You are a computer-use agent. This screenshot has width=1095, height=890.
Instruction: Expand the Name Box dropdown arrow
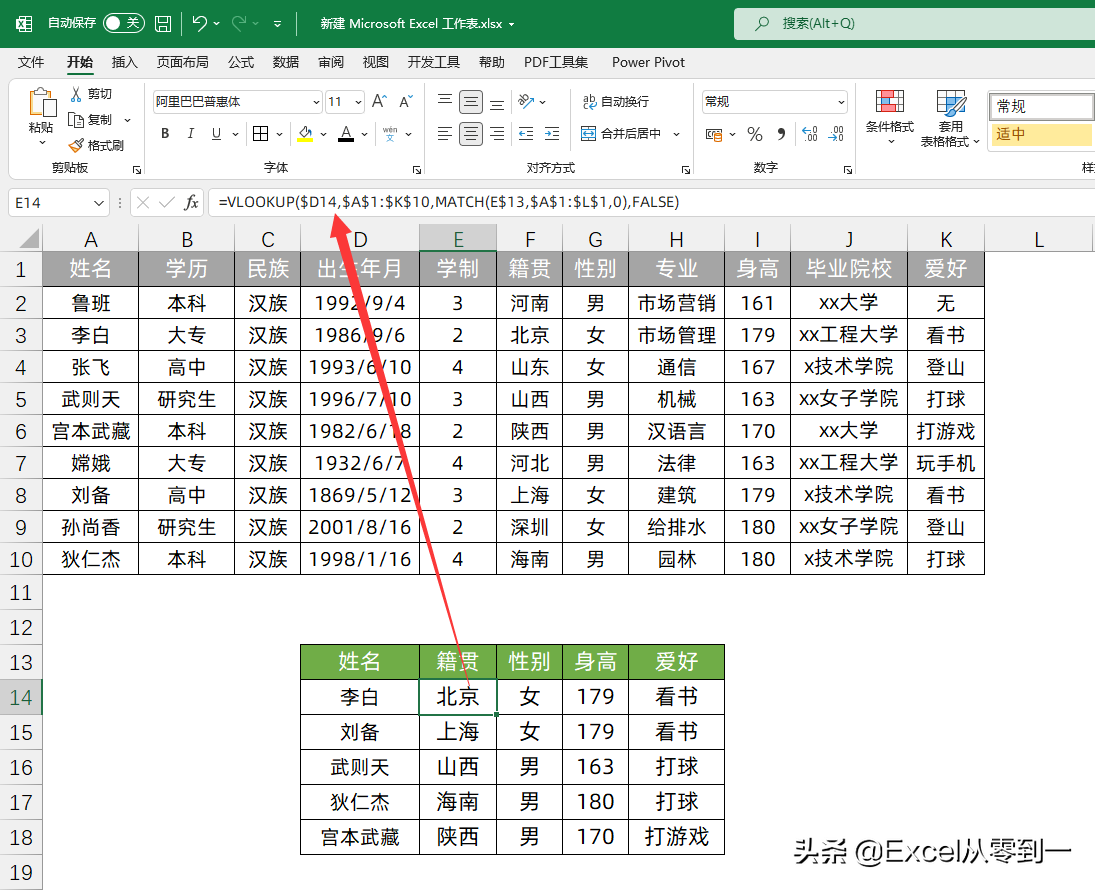(x=98, y=203)
